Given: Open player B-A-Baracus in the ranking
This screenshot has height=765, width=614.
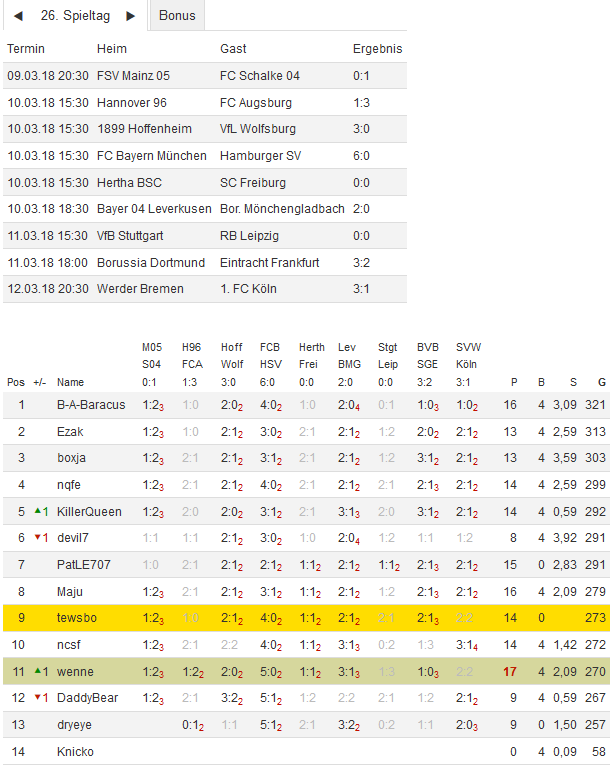Looking at the screenshot, I should click(91, 405).
